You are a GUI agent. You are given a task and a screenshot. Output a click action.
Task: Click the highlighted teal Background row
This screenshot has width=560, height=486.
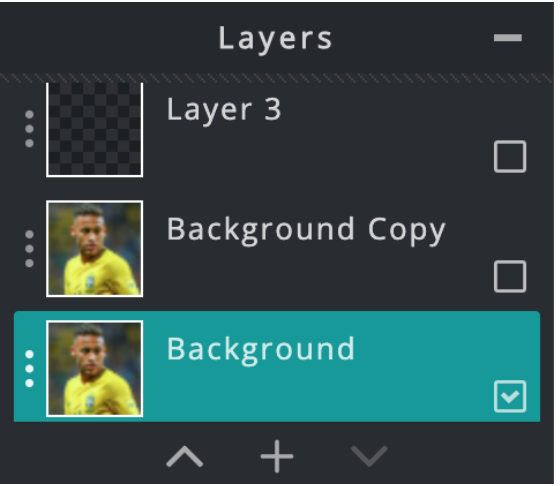[x=277, y=366]
